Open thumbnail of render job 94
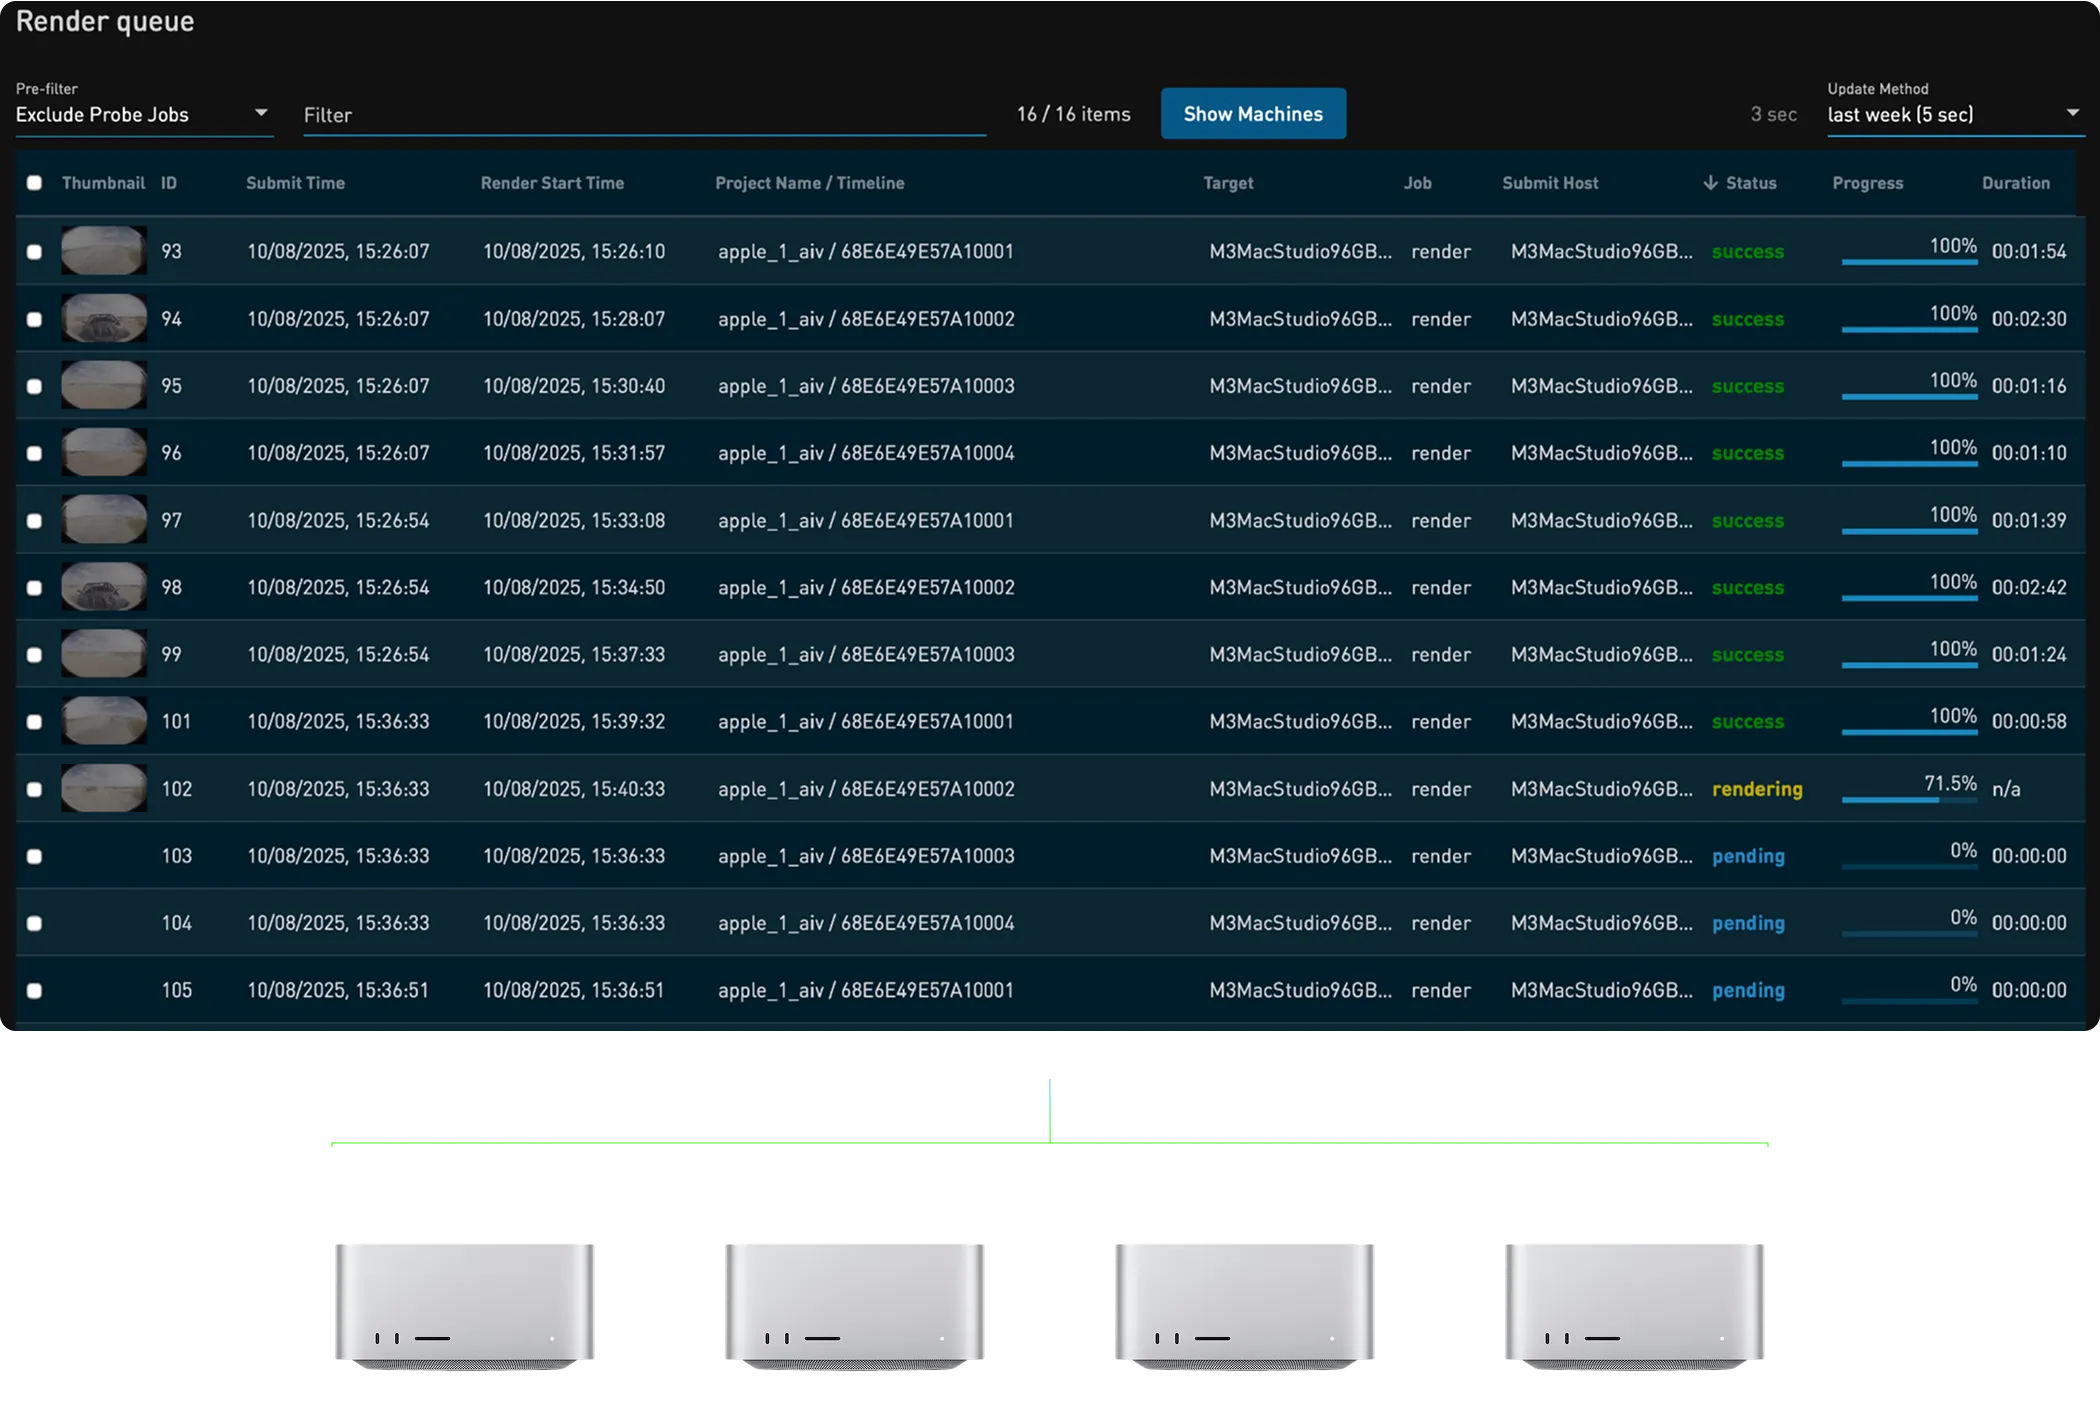The height and width of the screenshot is (1419, 2100). [x=103, y=318]
